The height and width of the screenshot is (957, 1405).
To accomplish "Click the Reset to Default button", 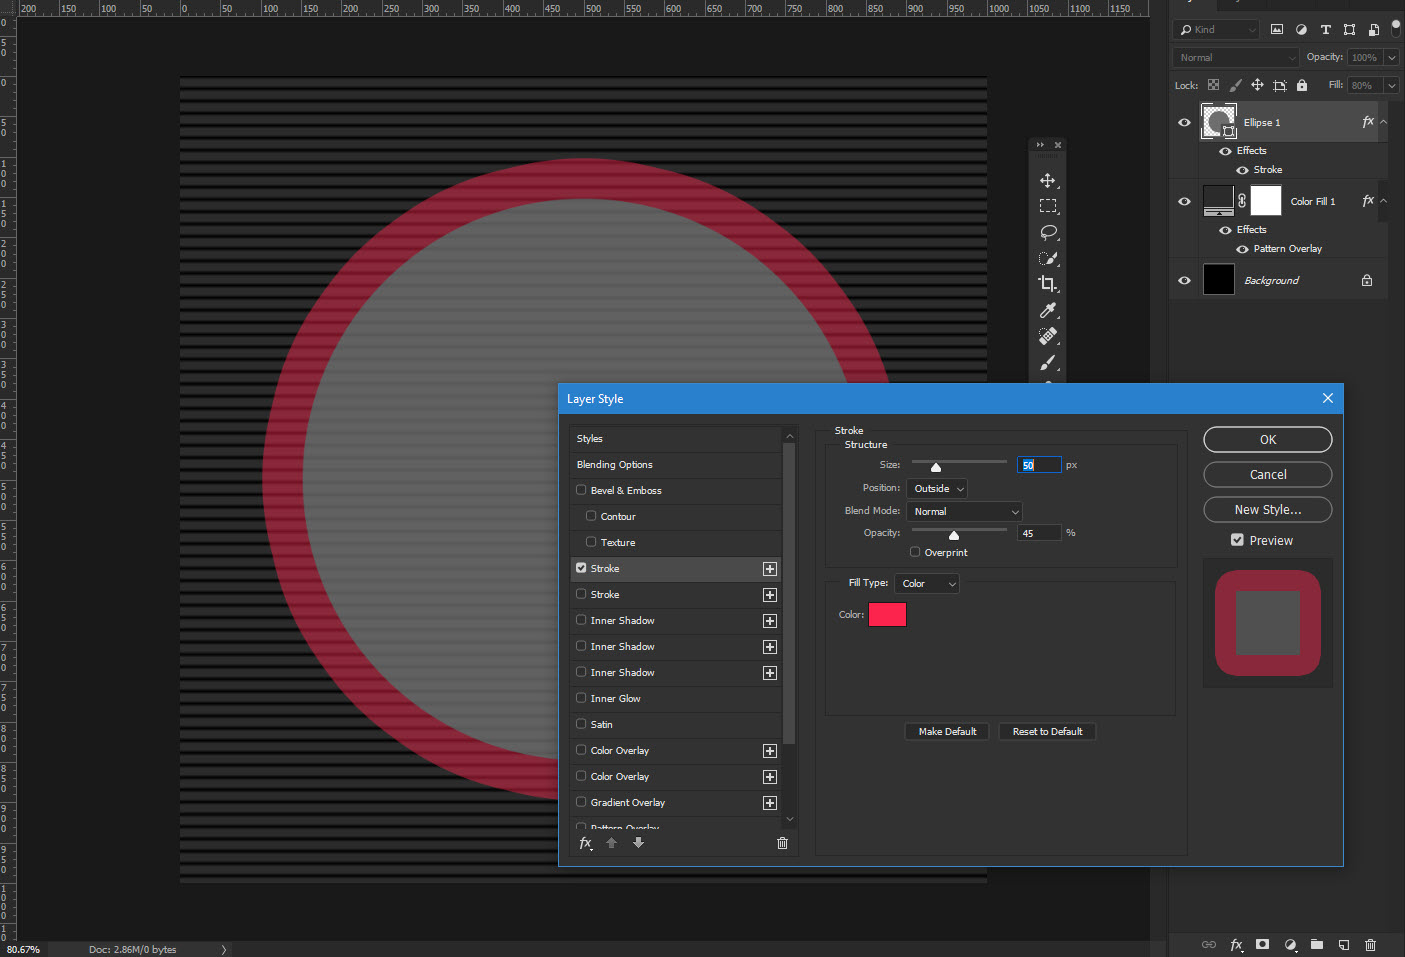I will click(1047, 731).
